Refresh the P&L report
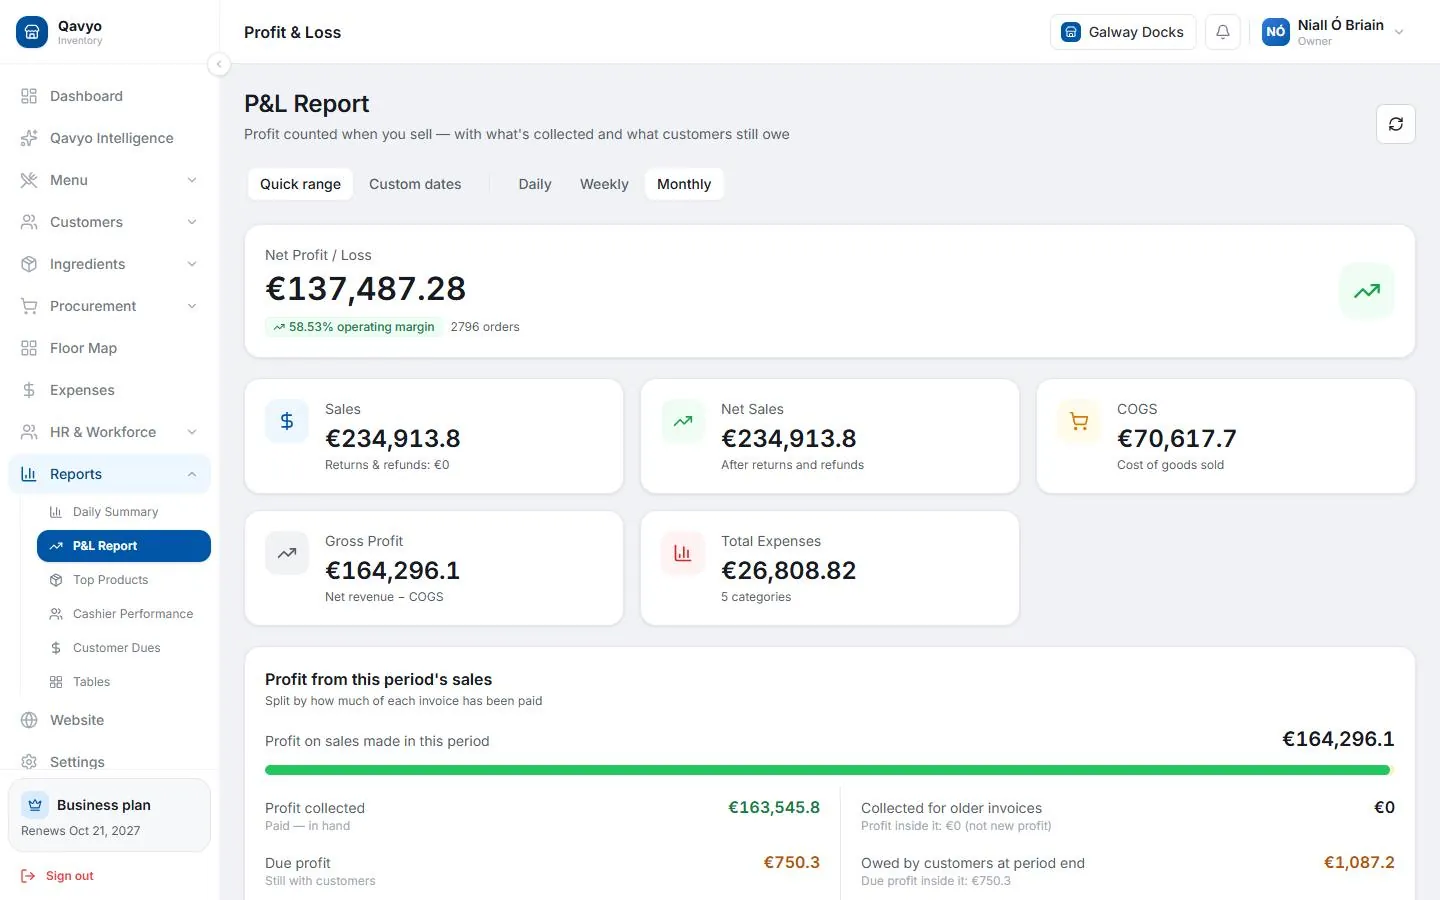 click(x=1396, y=124)
